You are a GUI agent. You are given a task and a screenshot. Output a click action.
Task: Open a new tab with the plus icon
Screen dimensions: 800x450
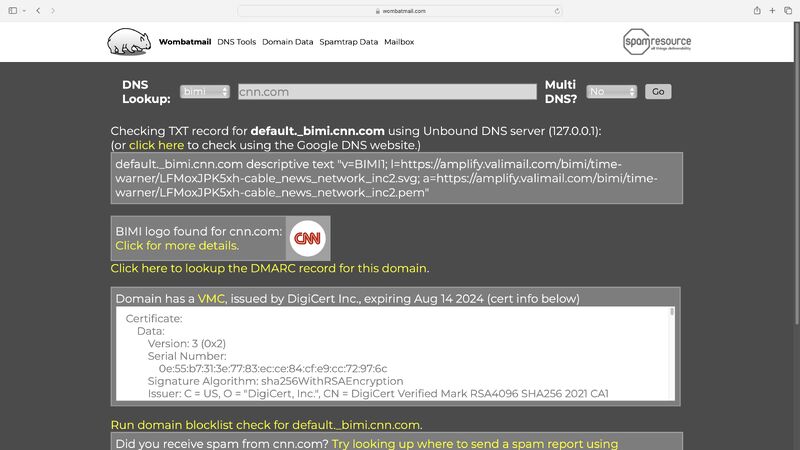point(772,11)
